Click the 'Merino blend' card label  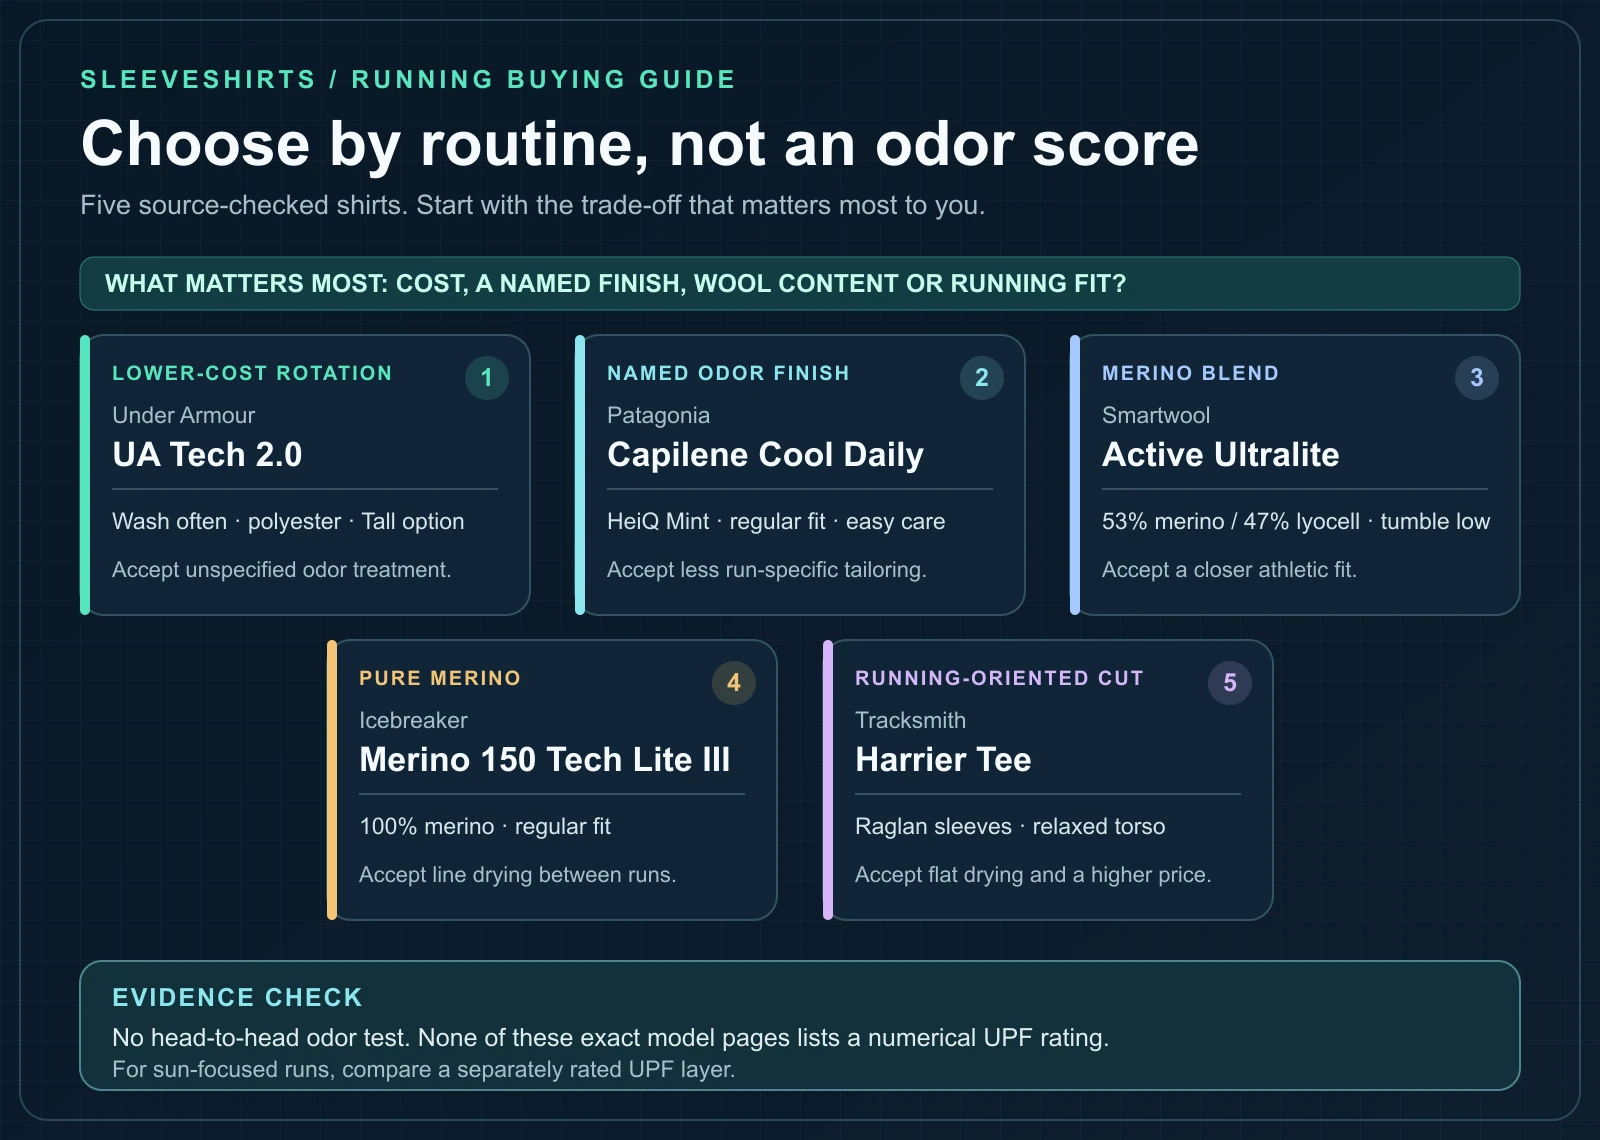coord(1190,373)
